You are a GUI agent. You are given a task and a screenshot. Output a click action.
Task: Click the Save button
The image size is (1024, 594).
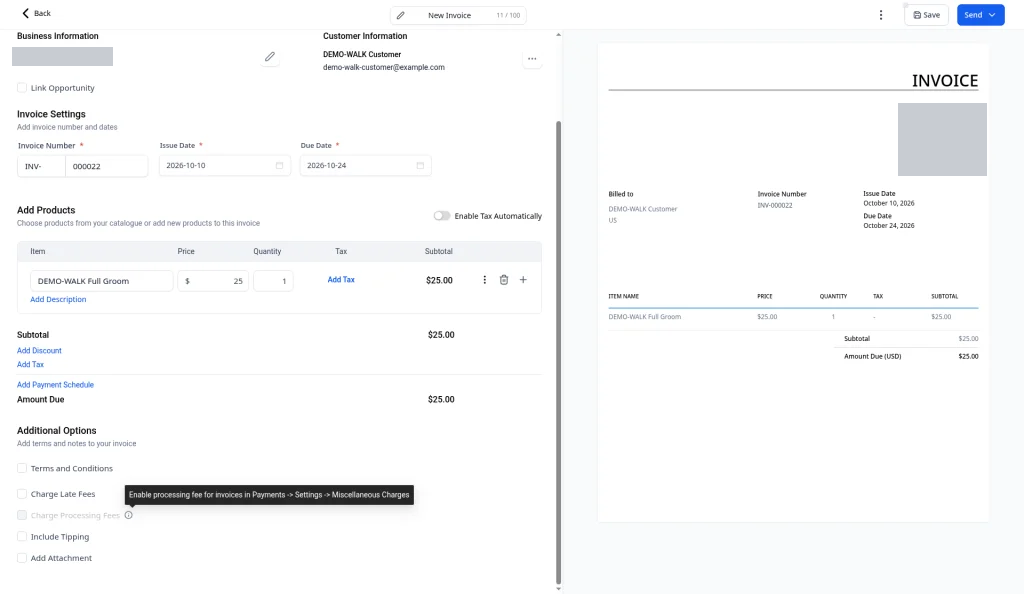[926, 15]
